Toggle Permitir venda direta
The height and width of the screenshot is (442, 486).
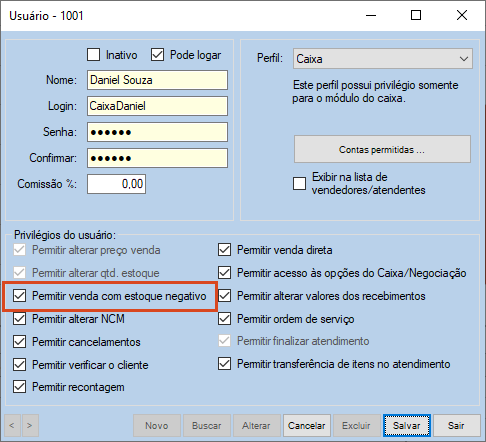(225, 250)
